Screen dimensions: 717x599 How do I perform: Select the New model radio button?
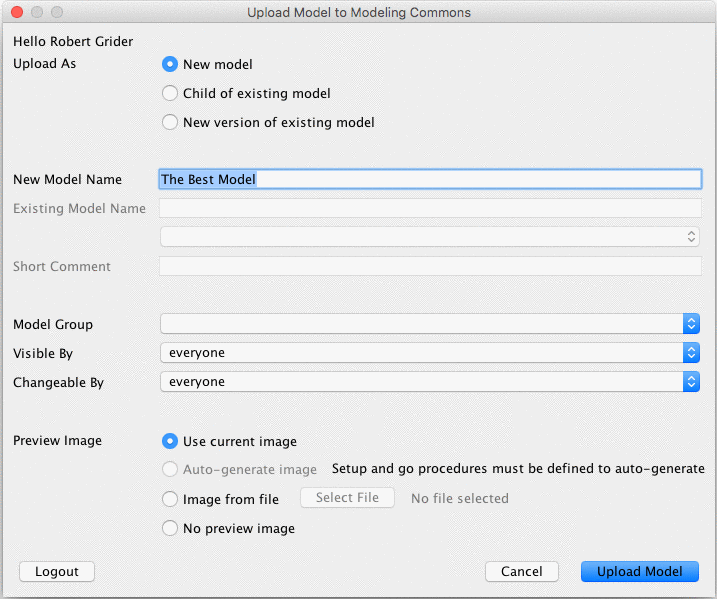coord(170,65)
